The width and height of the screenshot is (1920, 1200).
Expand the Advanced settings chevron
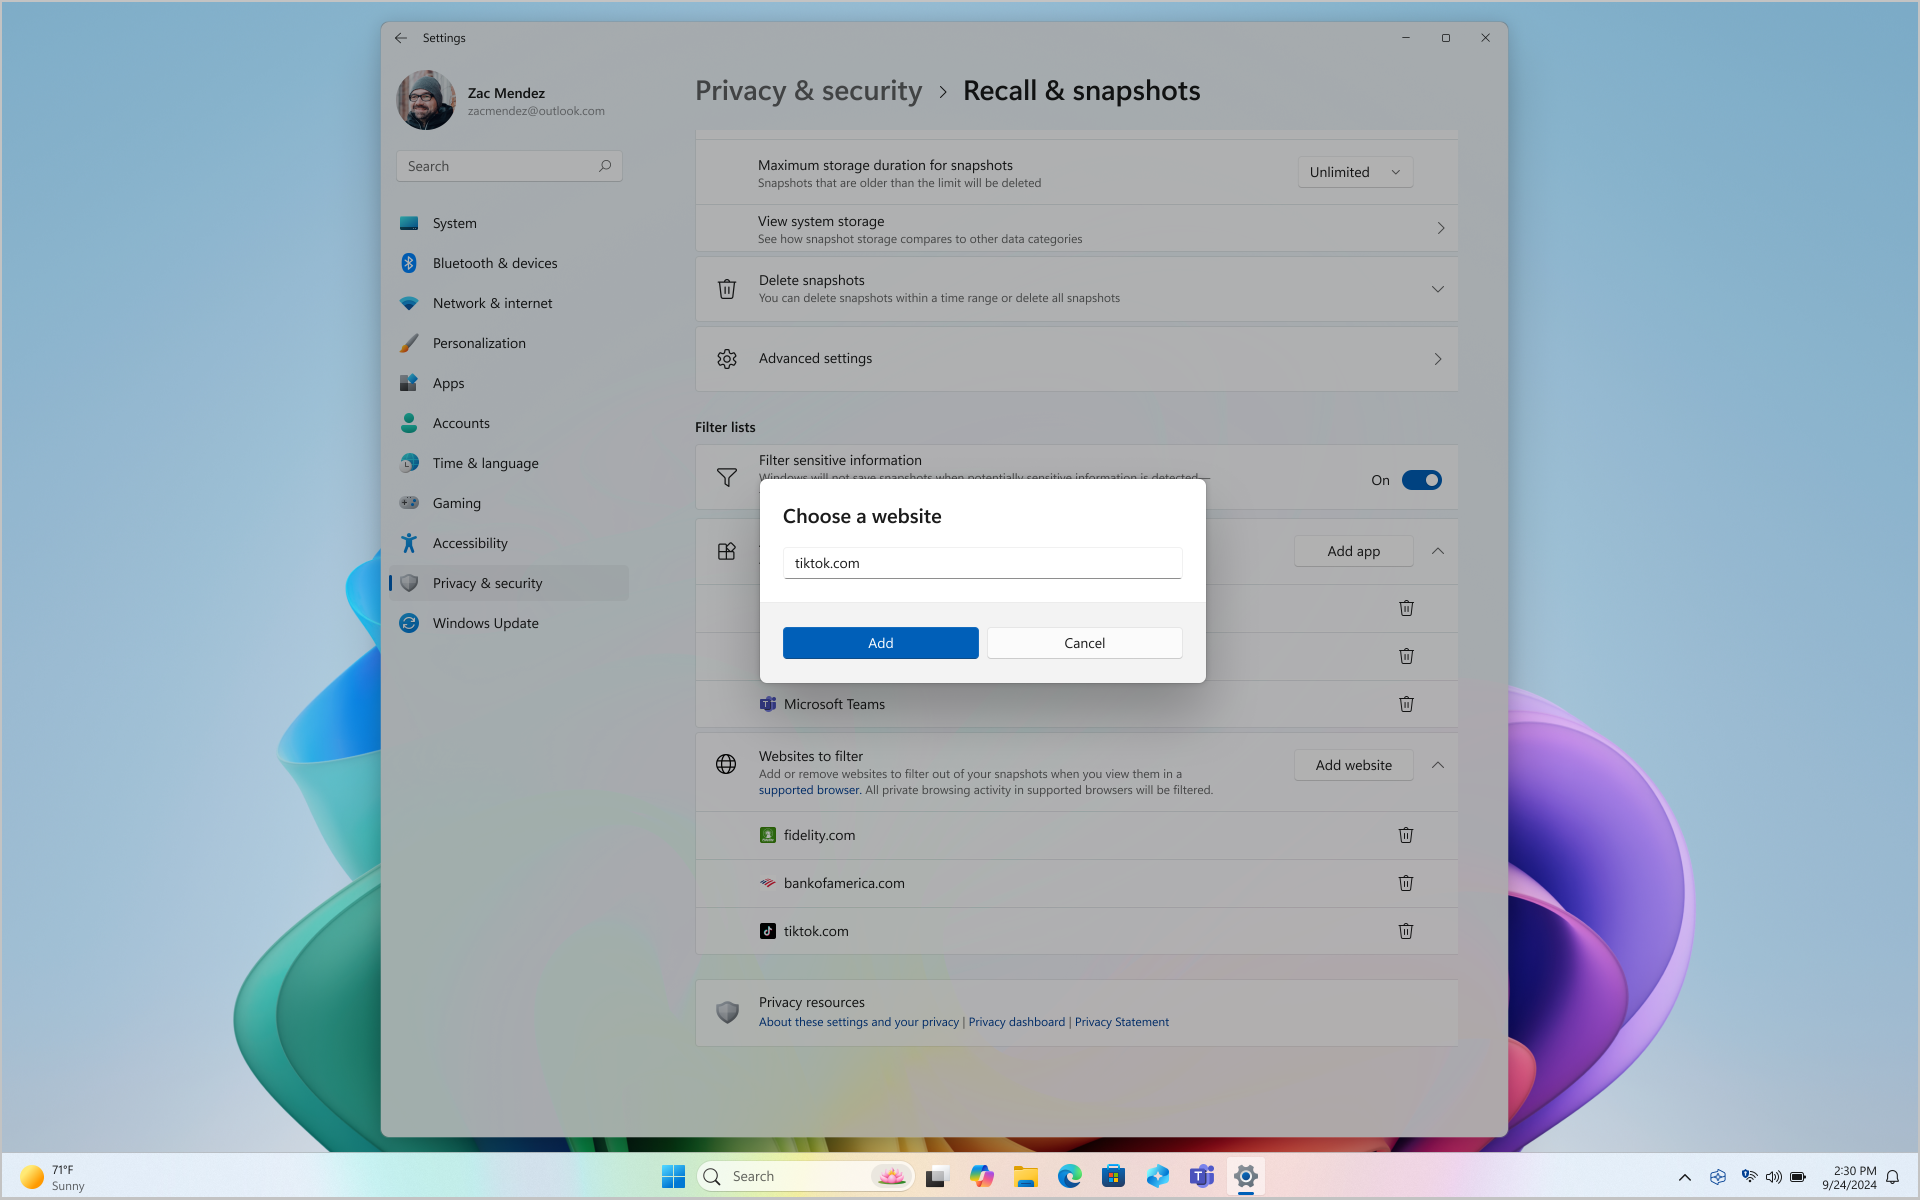click(x=1438, y=358)
